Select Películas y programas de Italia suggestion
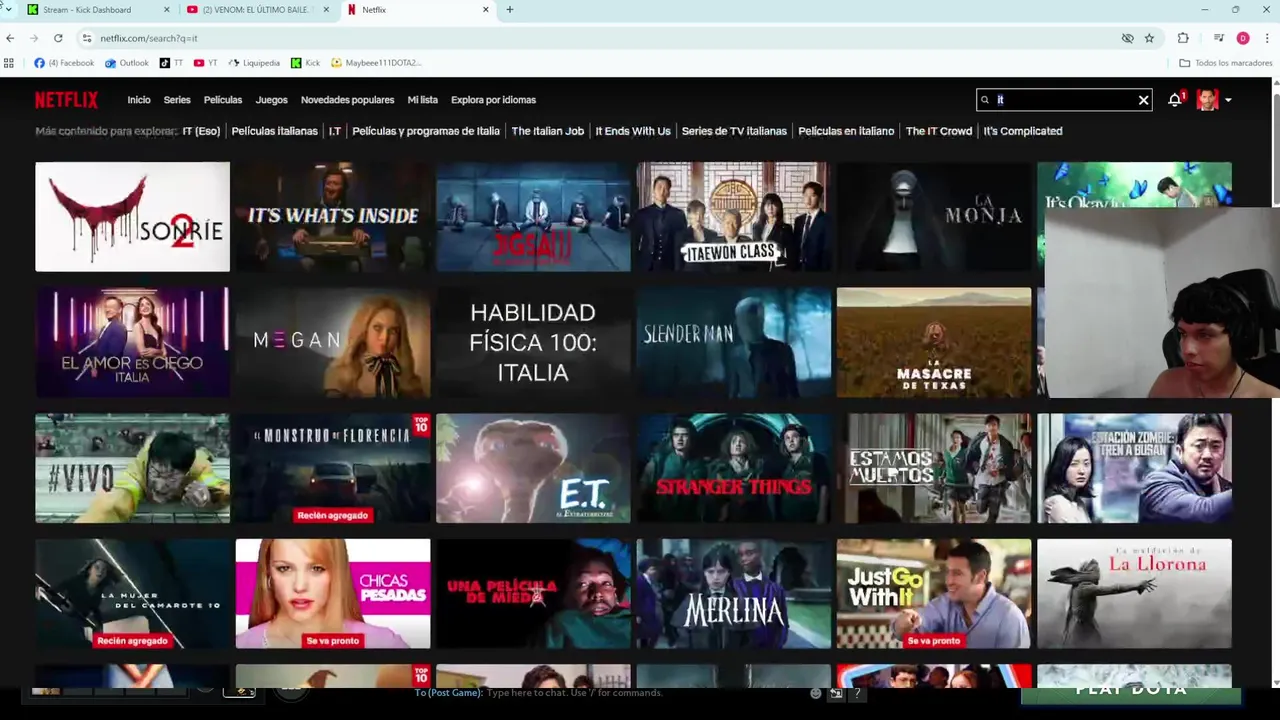Image resolution: width=1280 pixels, height=720 pixels. [x=425, y=131]
